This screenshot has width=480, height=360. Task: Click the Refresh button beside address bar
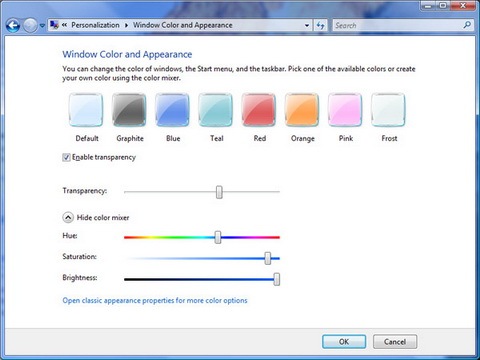point(320,25)
